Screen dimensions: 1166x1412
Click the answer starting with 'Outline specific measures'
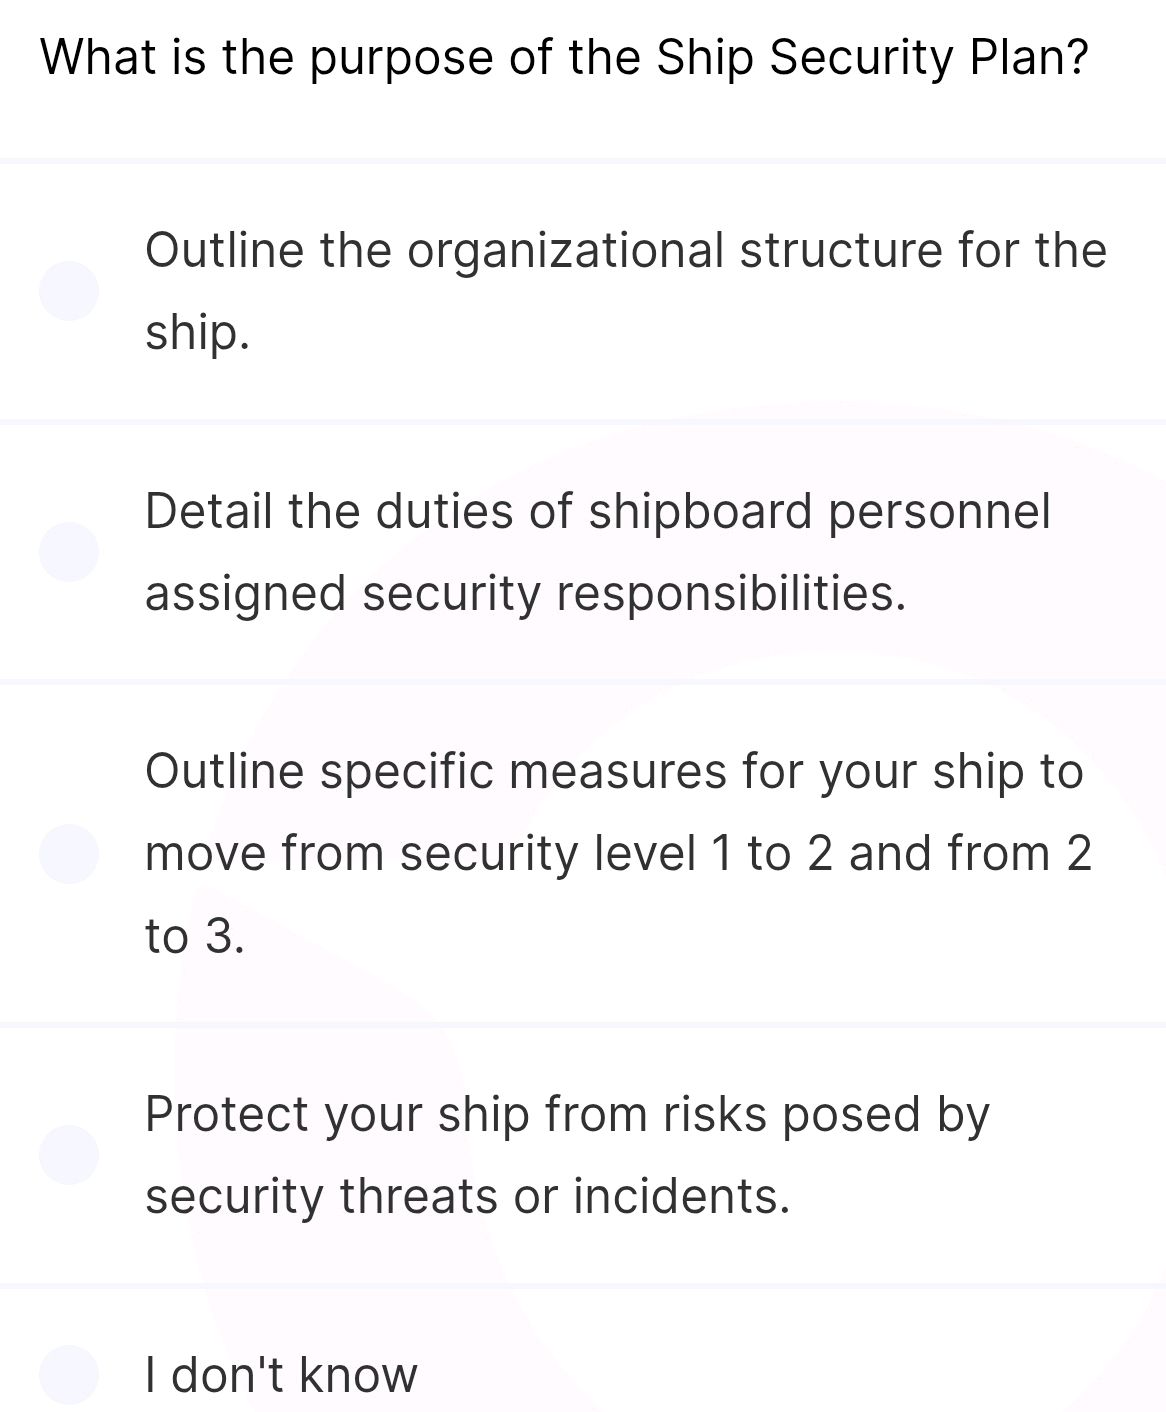coord(614,770)
